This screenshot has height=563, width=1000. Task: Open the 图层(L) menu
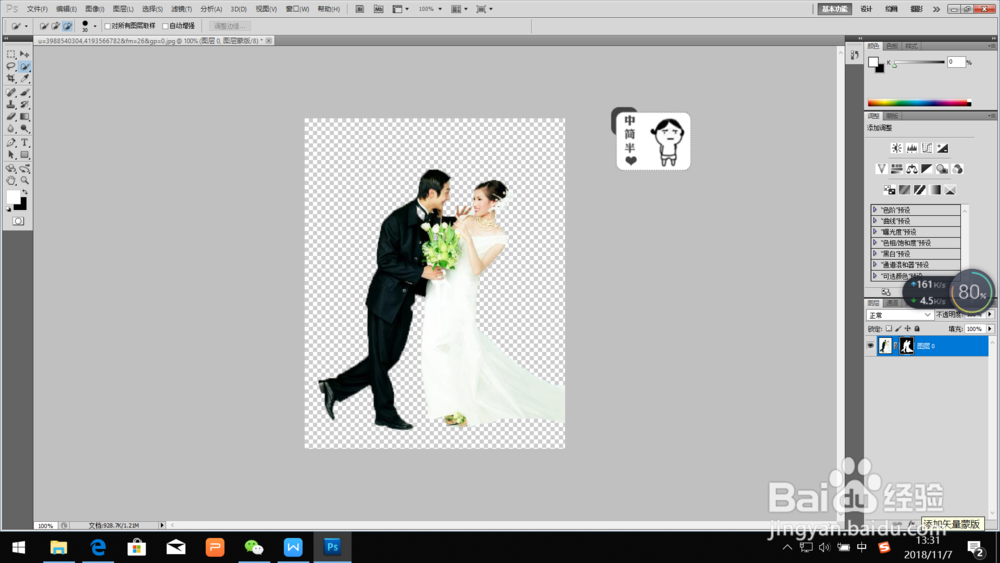[123, 9]
